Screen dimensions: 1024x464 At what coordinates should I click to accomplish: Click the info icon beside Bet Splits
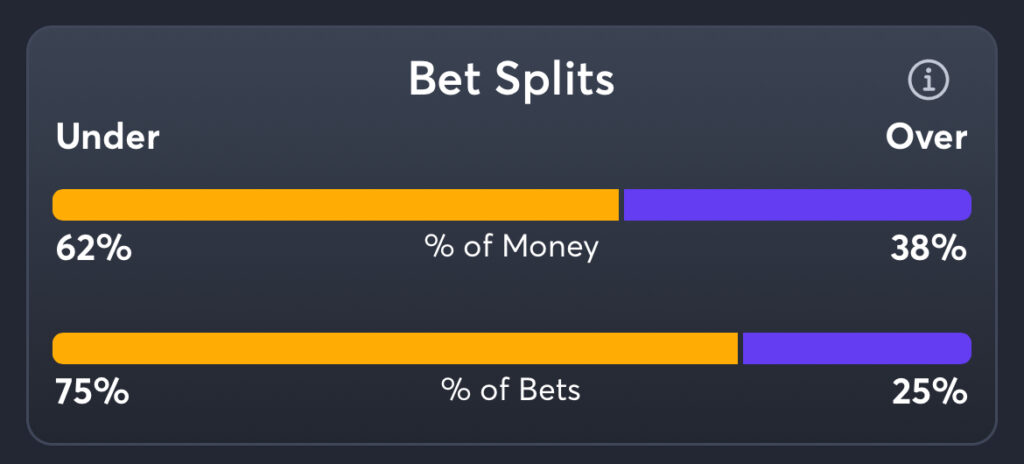927,80
